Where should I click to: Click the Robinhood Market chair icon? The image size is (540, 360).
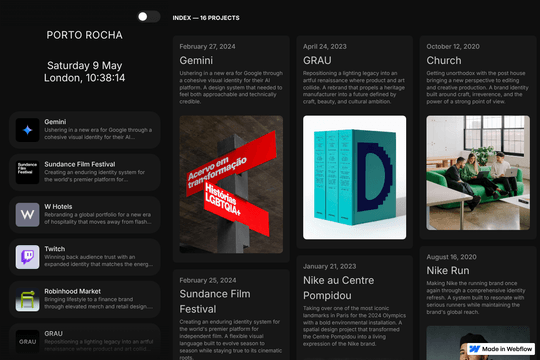coord(28,299)
